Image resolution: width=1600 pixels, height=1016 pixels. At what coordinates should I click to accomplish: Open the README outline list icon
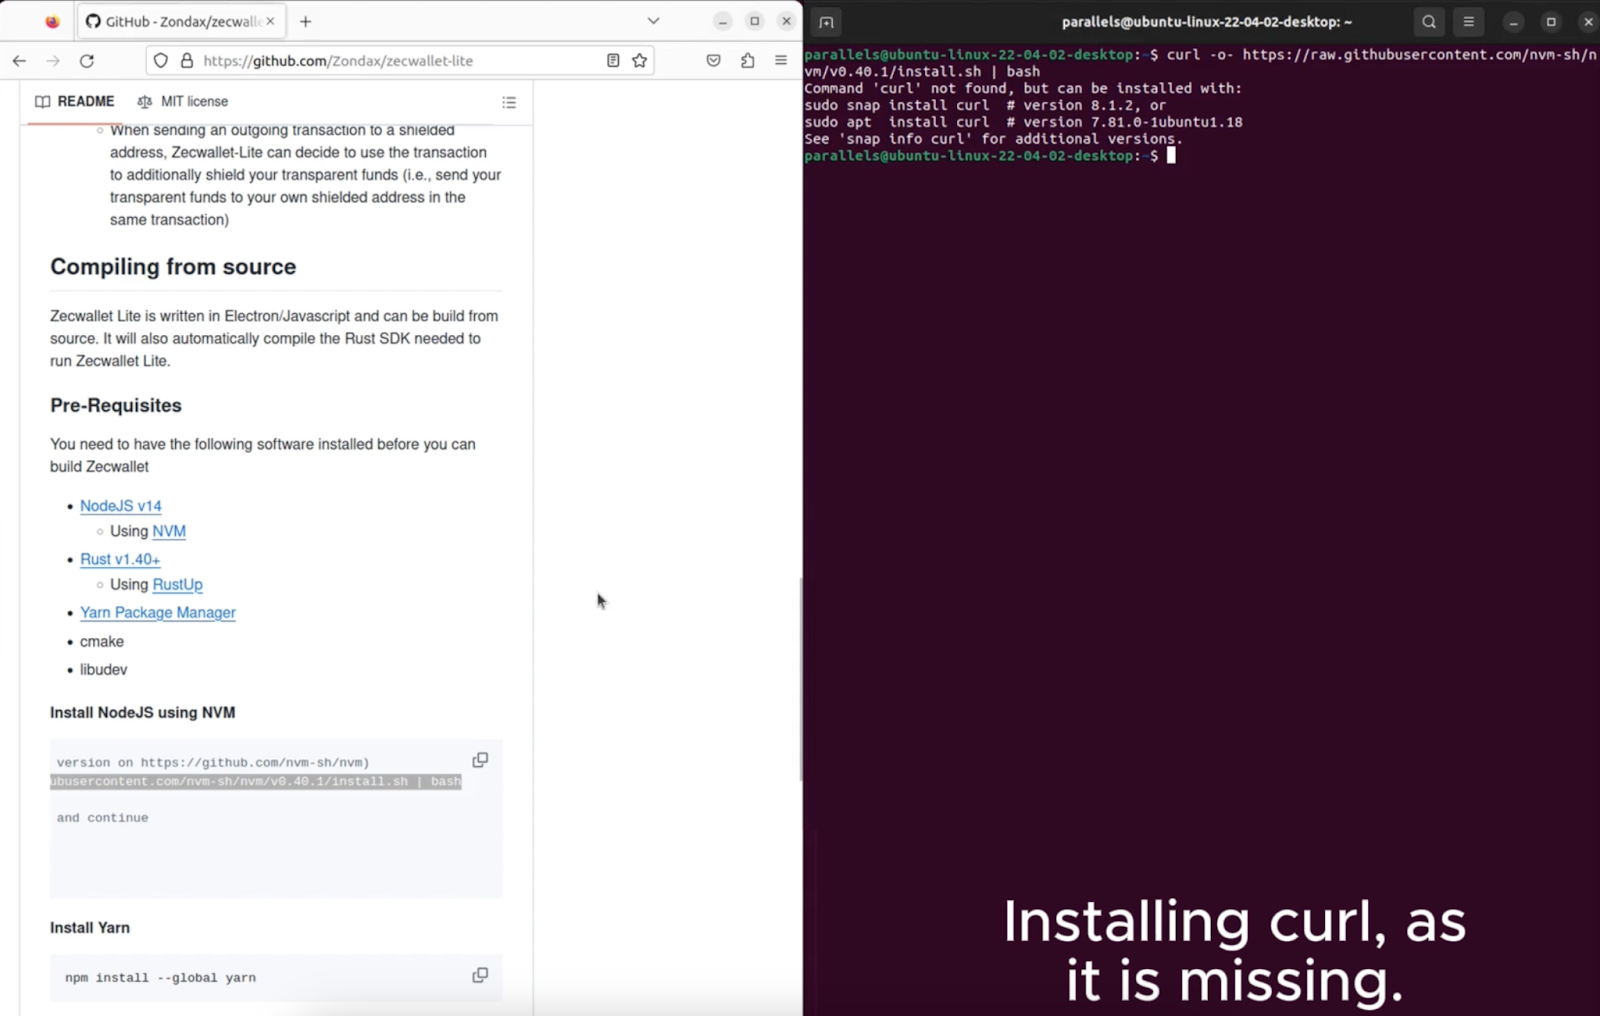[x=509, y=102]
